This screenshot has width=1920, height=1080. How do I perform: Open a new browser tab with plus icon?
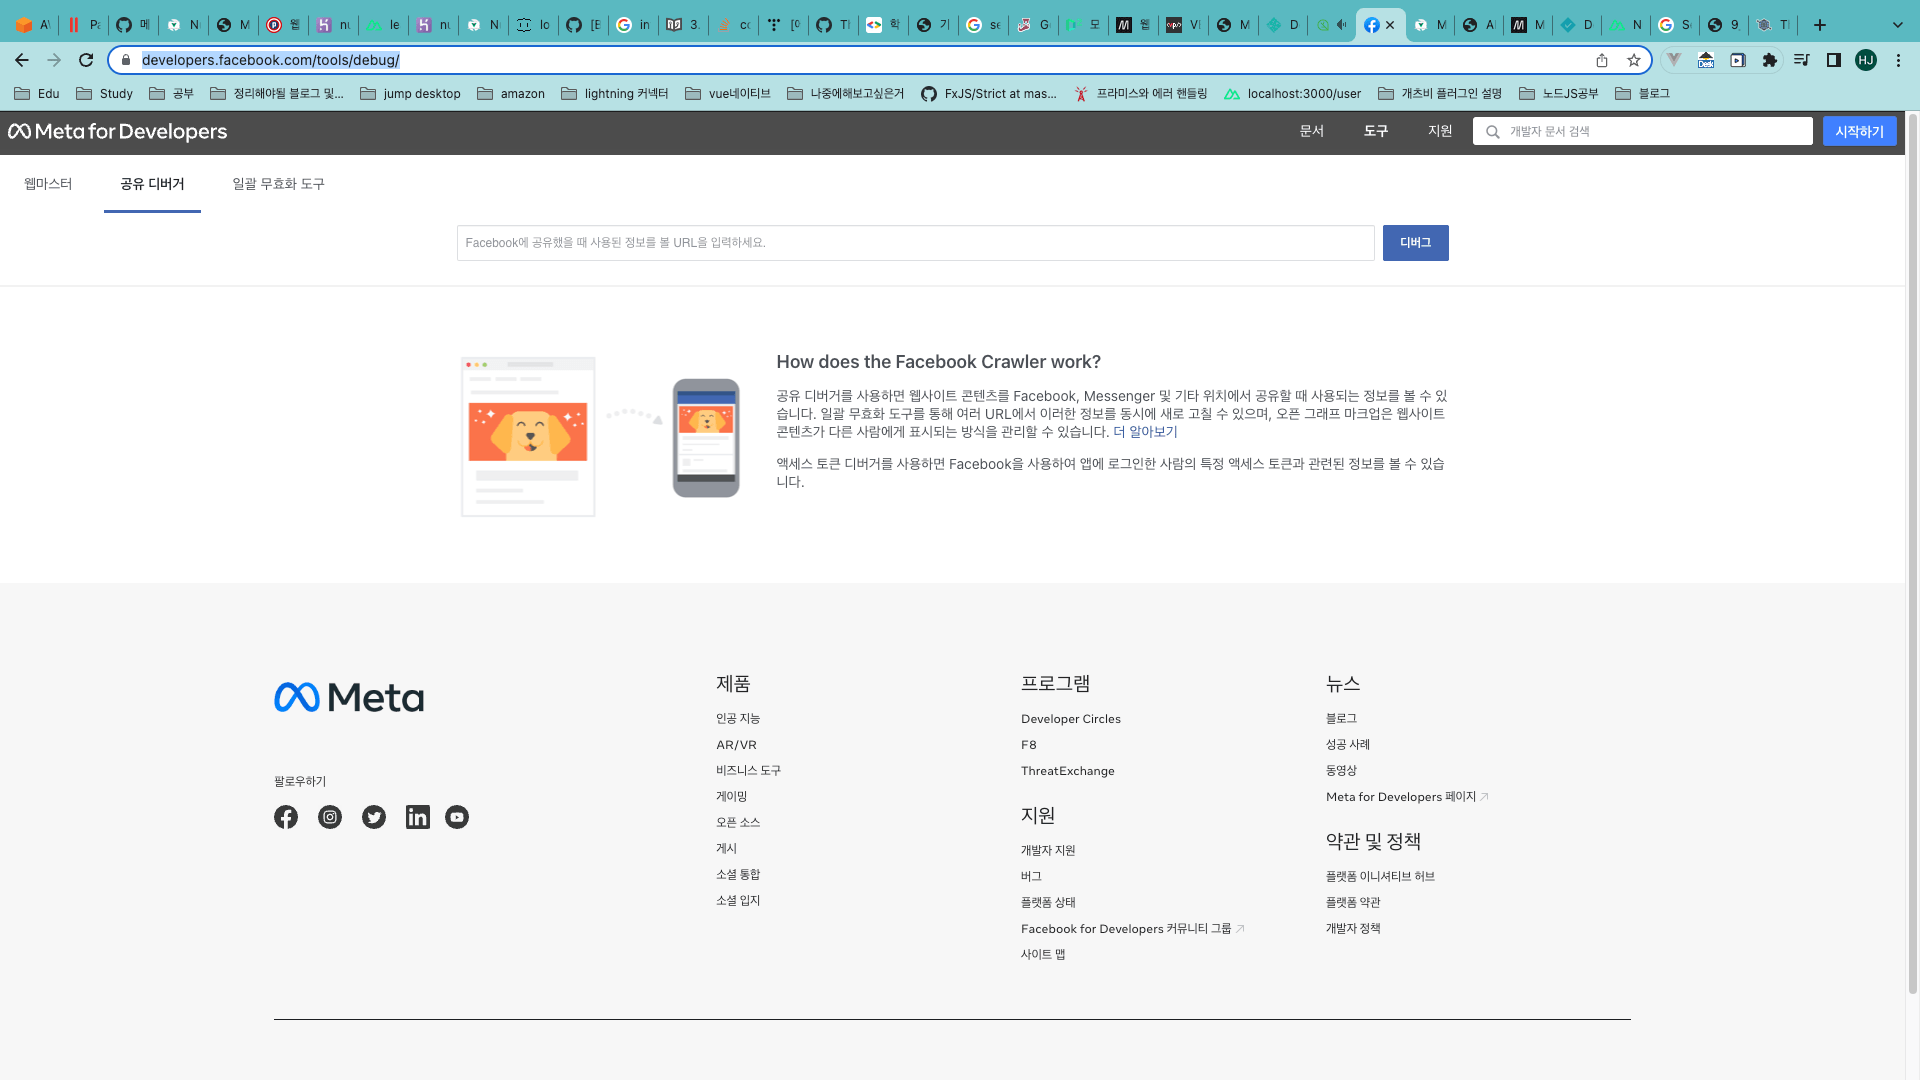pos(1820,25)
